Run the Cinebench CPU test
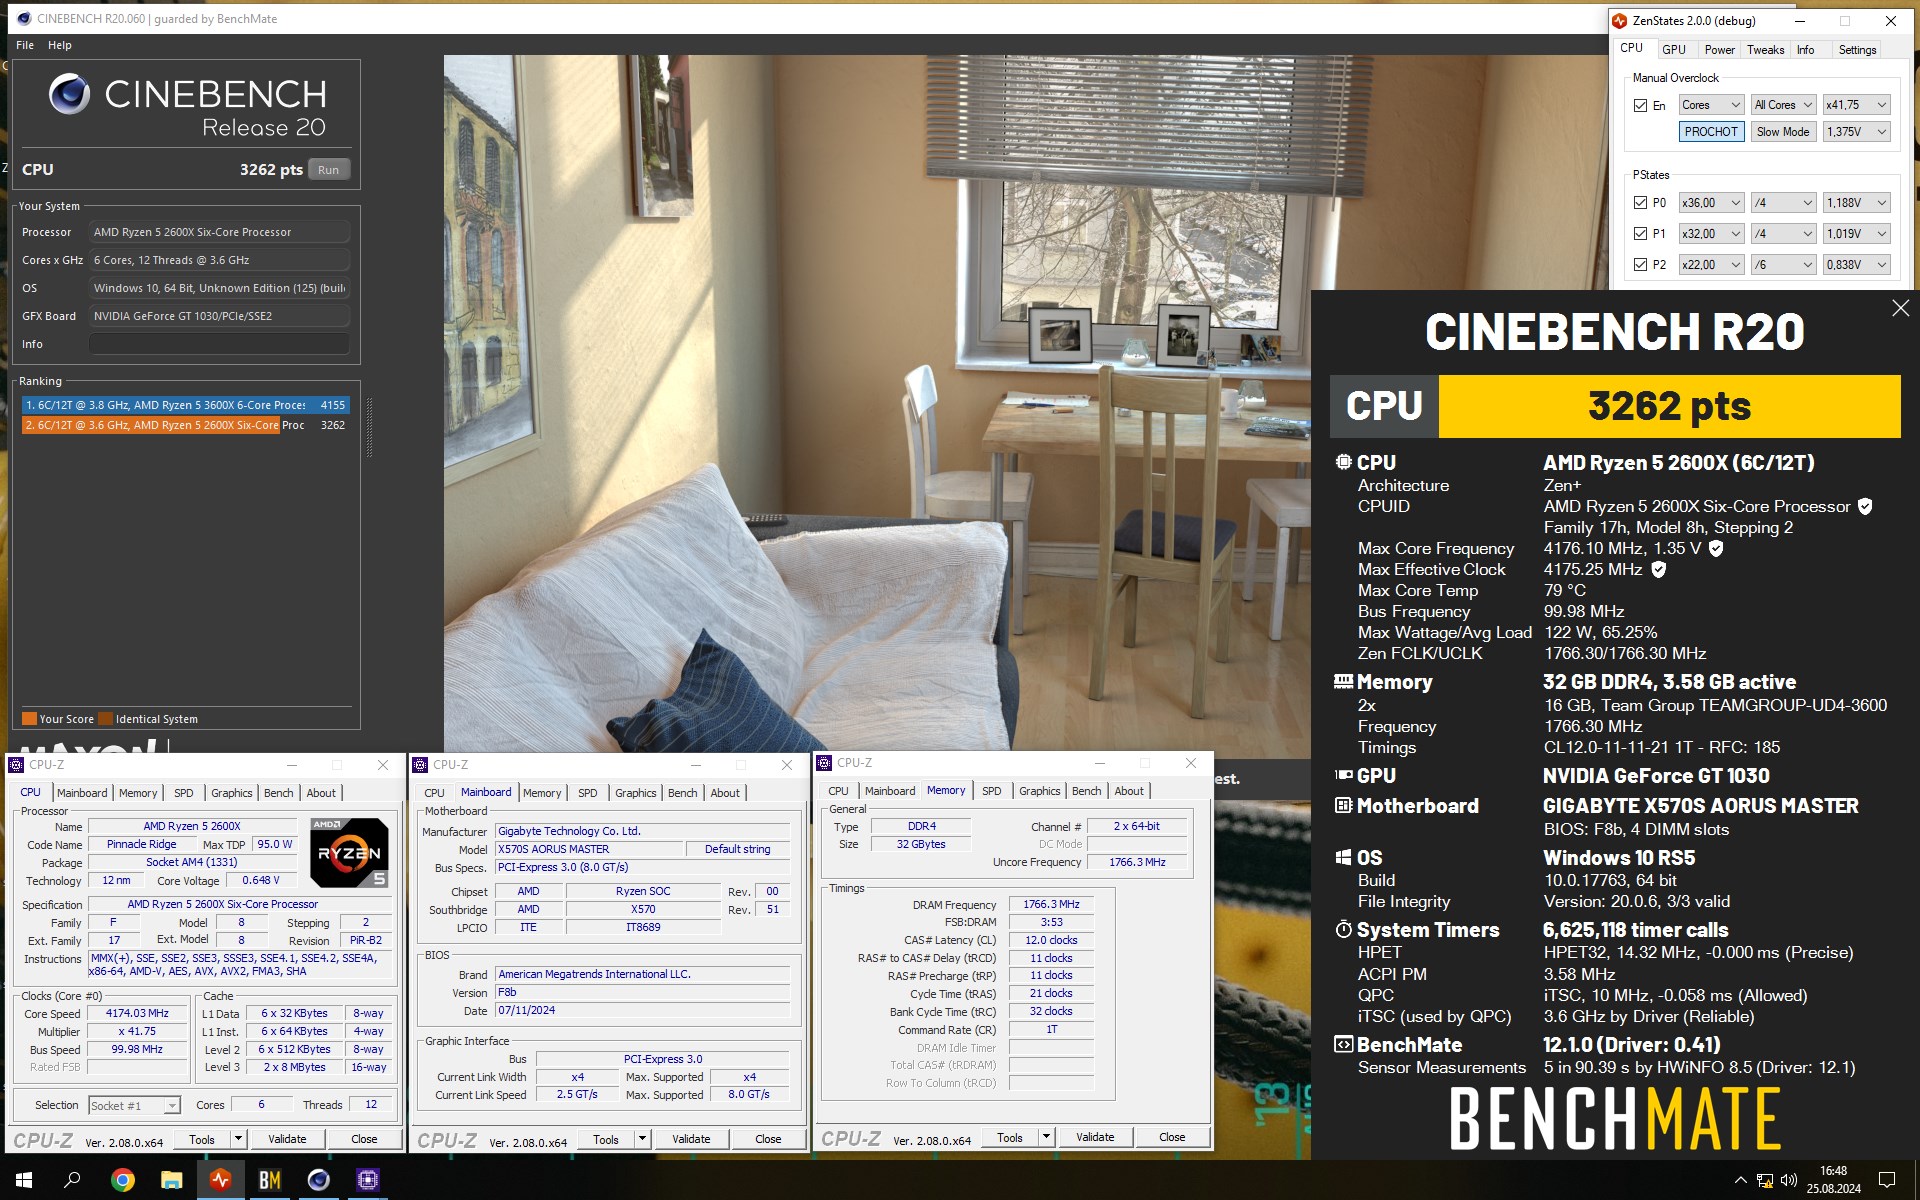The image size is (1920, 1200). (328, 170)
